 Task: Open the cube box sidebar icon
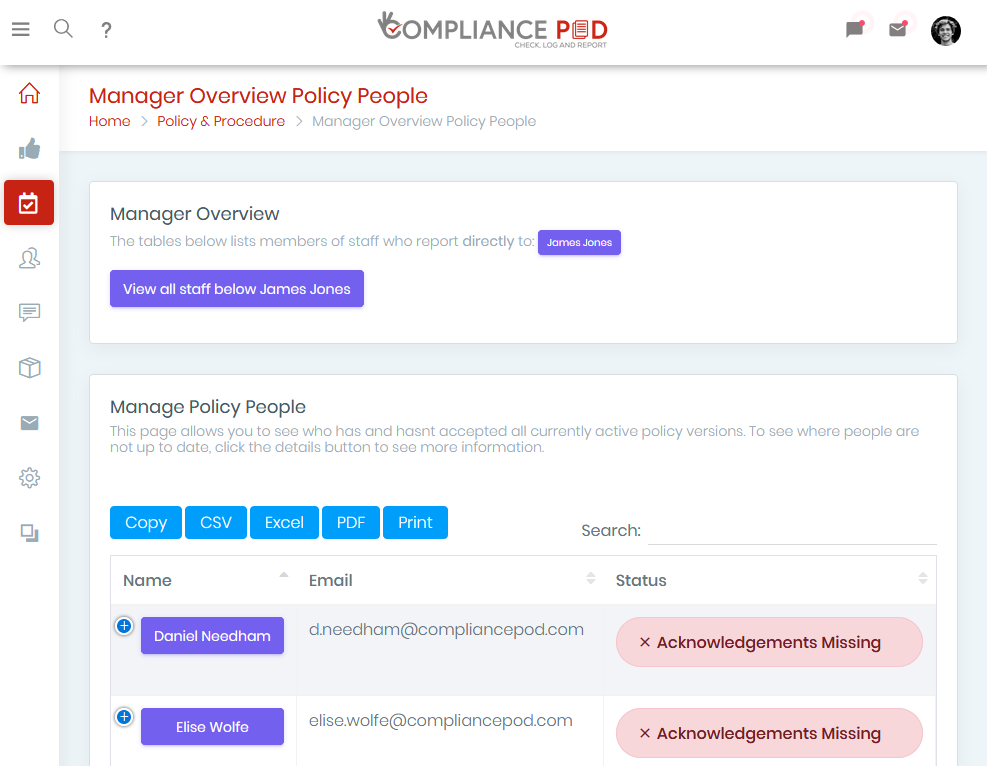(x=29, y=368)
